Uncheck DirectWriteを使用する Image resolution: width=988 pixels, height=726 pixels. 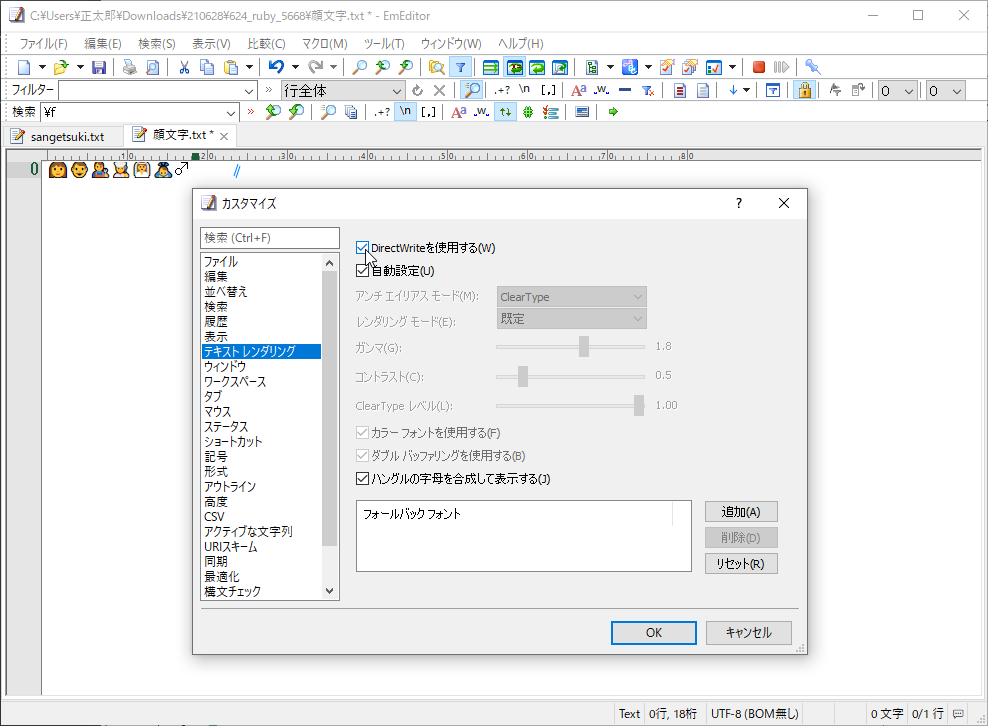tap(363, 247)
